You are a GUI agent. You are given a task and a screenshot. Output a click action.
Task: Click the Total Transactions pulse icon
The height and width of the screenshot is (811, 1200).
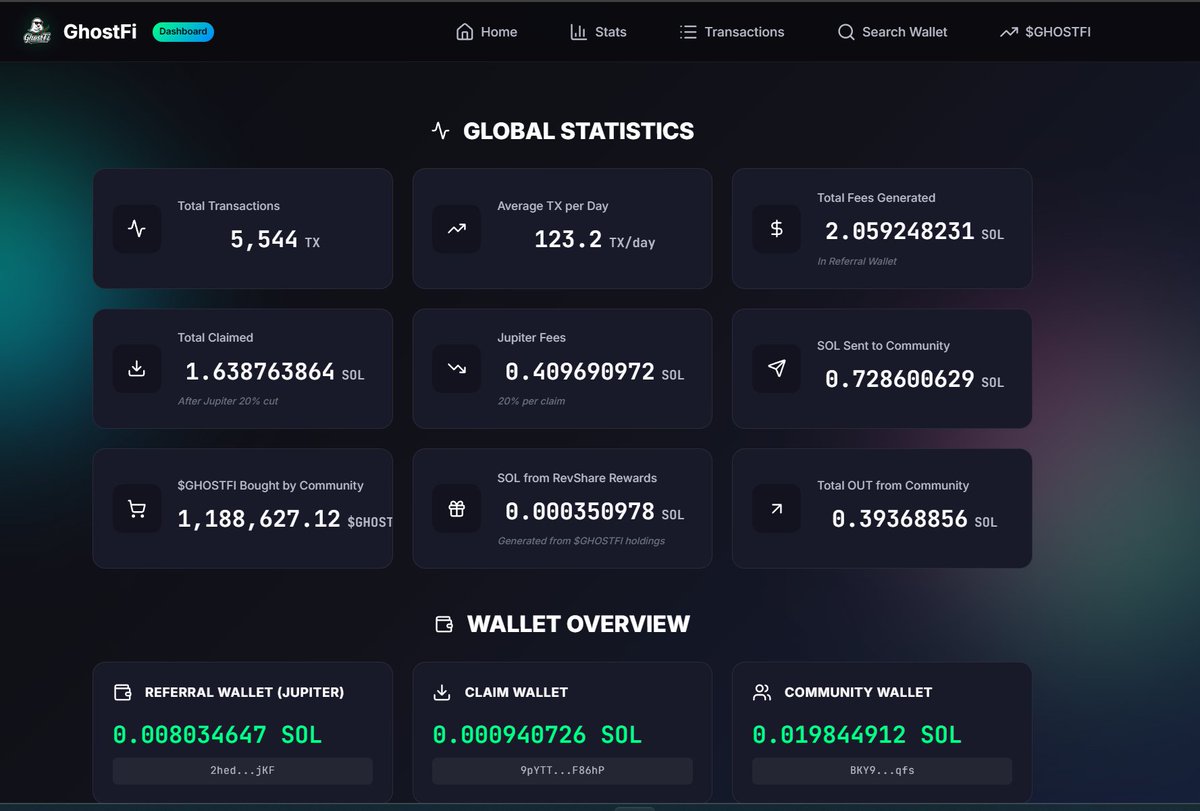(x=137, y=229)
